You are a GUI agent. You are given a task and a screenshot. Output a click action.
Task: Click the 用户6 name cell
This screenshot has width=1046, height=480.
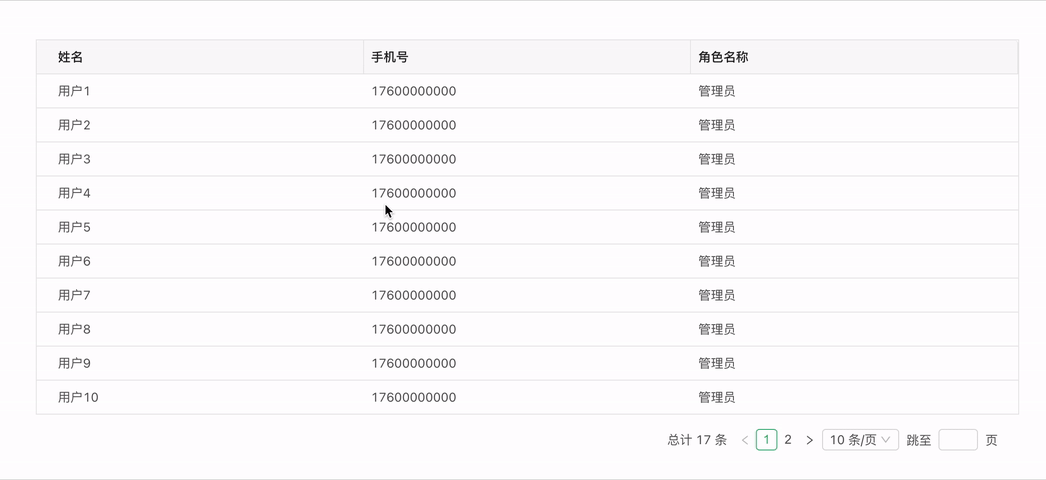click(x=74, y=261)
